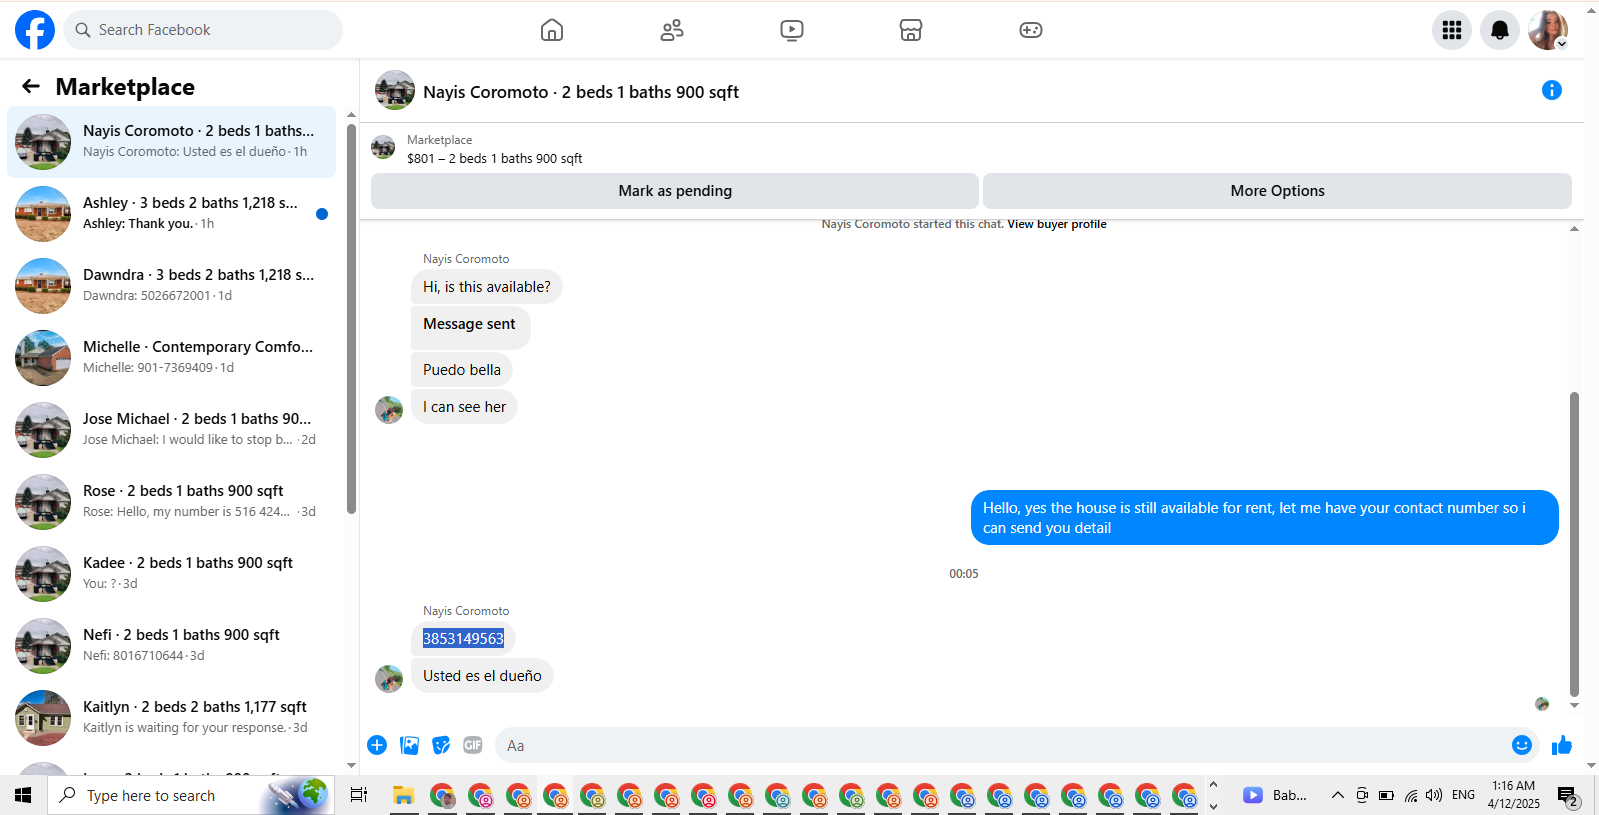The height and width of the screenshot is (815, 1599).
Task: Click the "Puedo bella" message bubble
Action: (462, 370)
